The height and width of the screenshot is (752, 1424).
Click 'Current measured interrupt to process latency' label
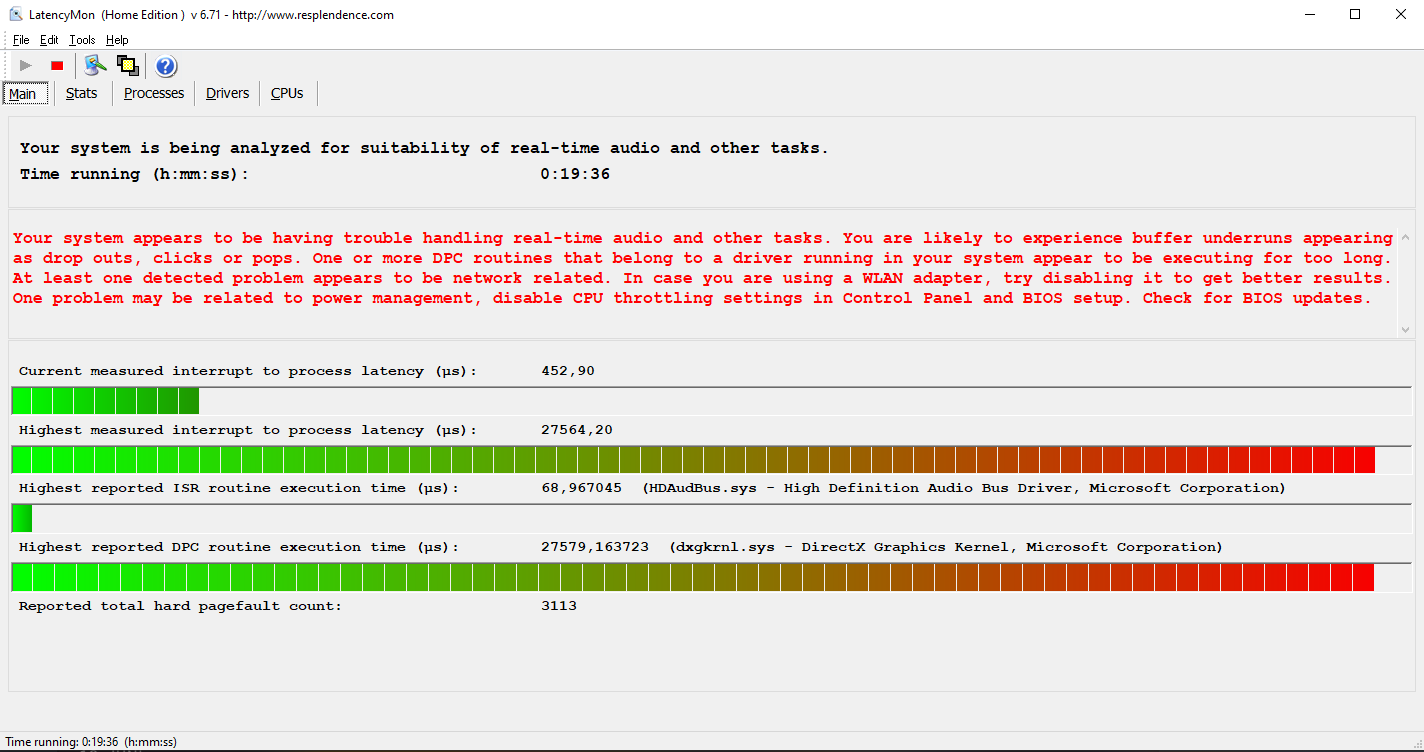point(248,371)
